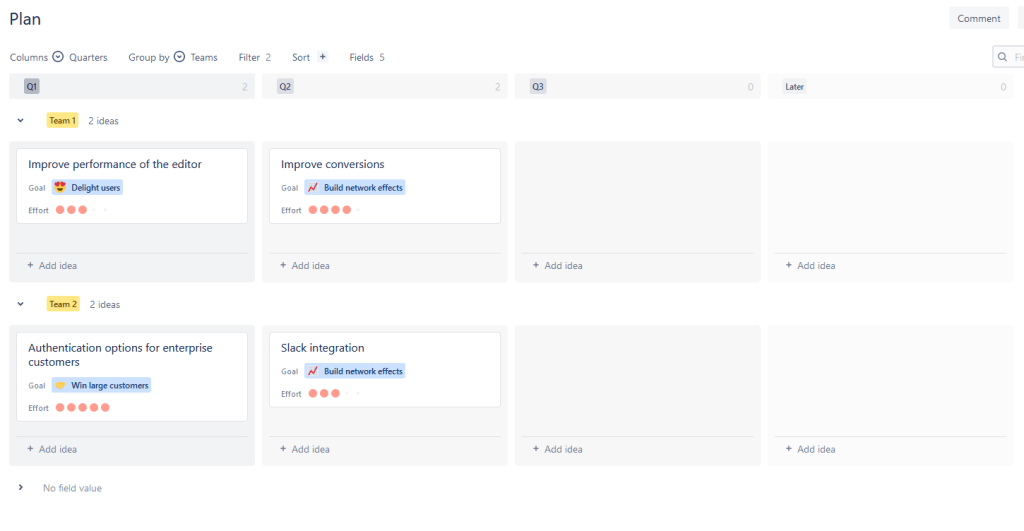This screenshot has width=1024, height=531.
Task: Click the heart-eyes emoji on Delight users
Action: coord(60,187)
